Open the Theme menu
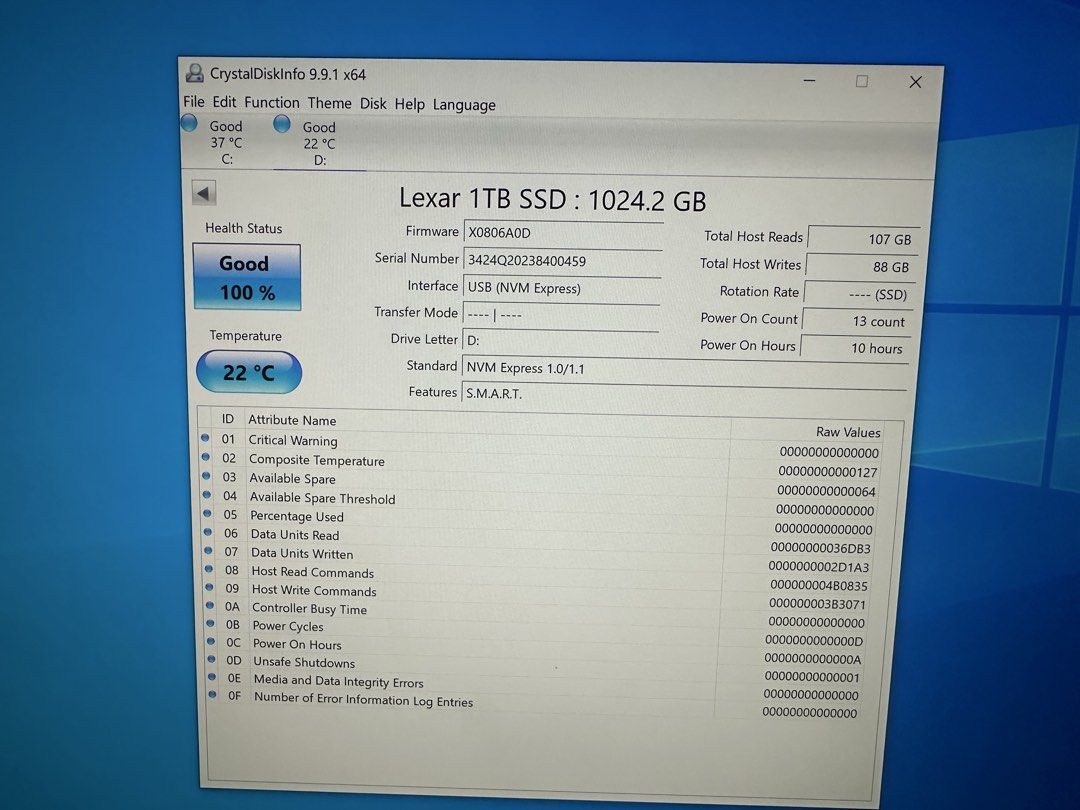The width and height of the screenshot is (1080, 810). [329, 103]
